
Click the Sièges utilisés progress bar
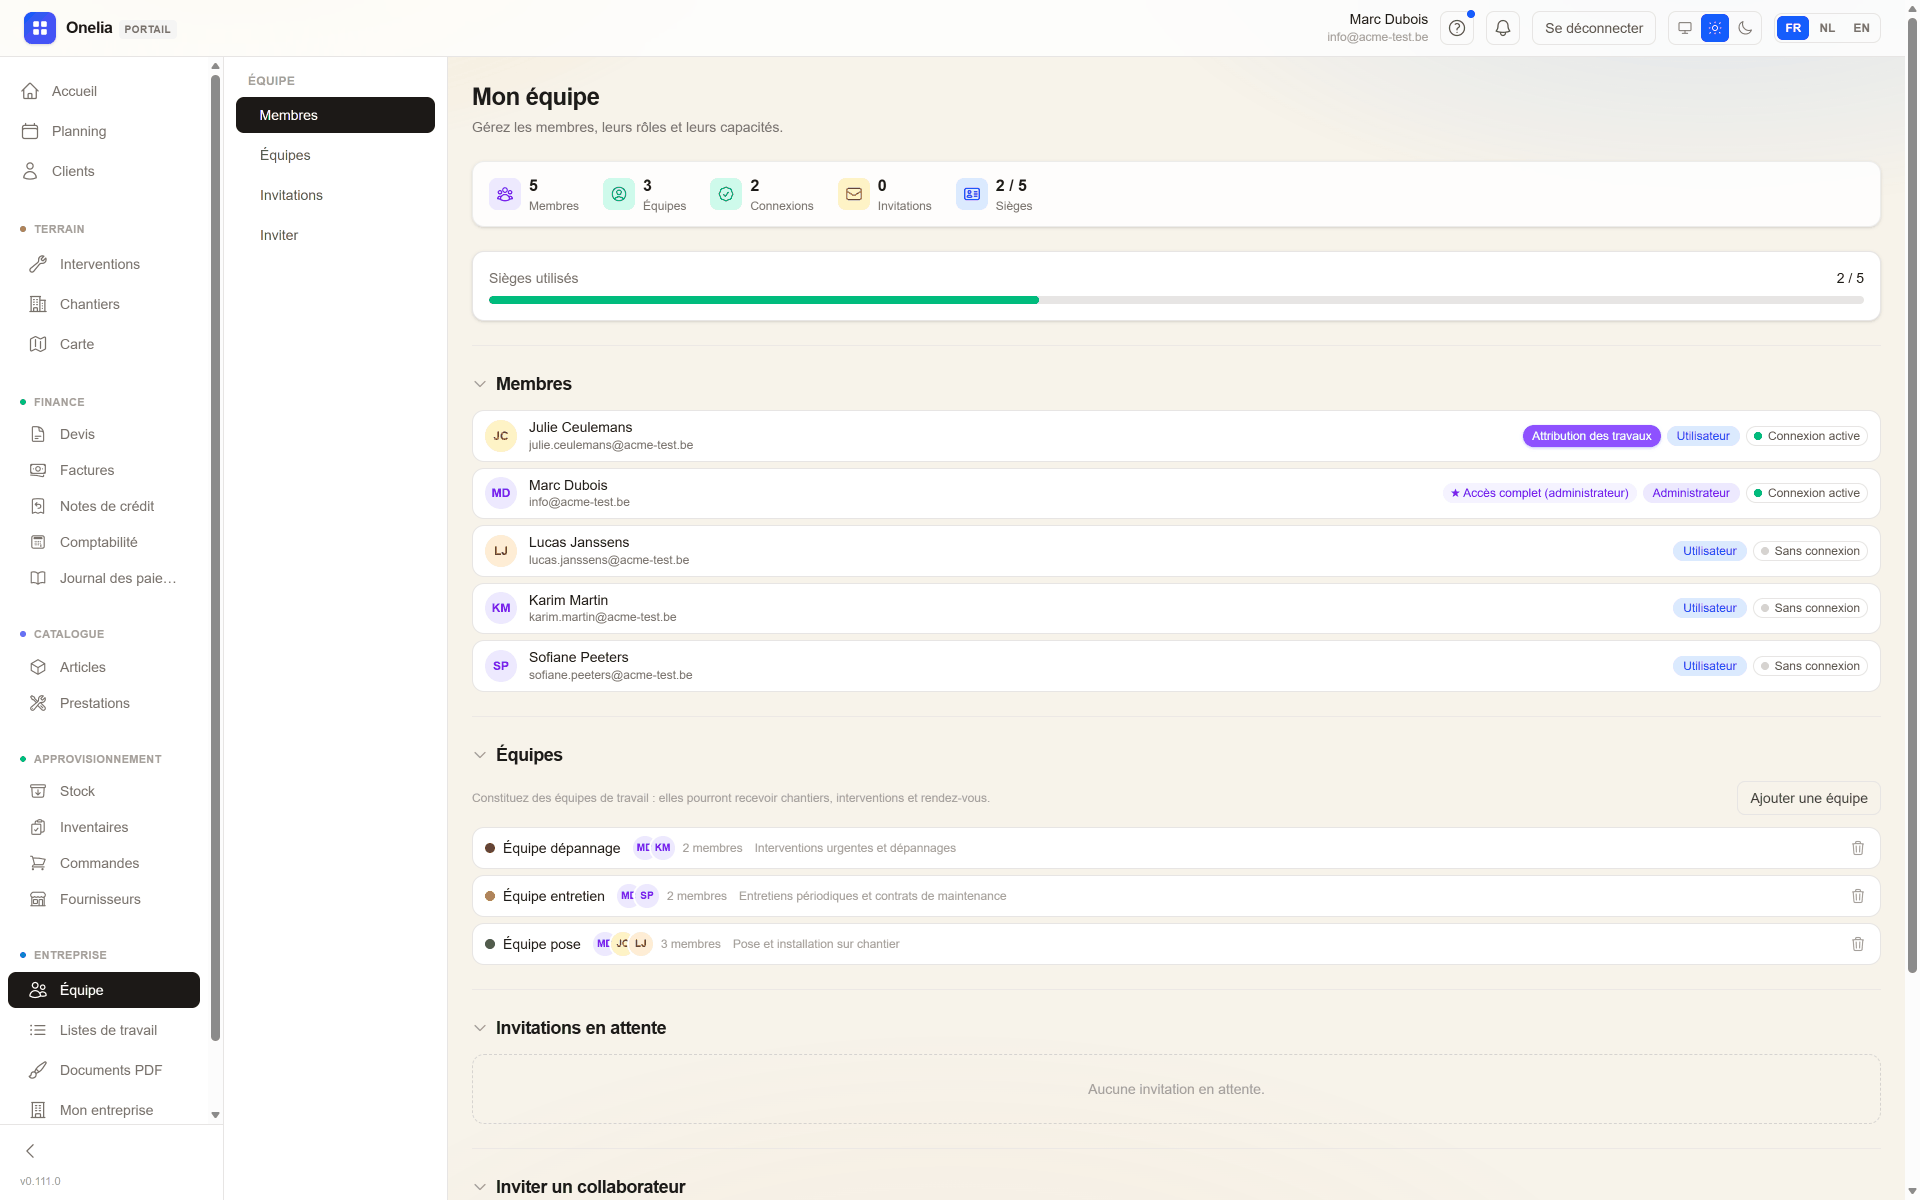point(1176,300)
